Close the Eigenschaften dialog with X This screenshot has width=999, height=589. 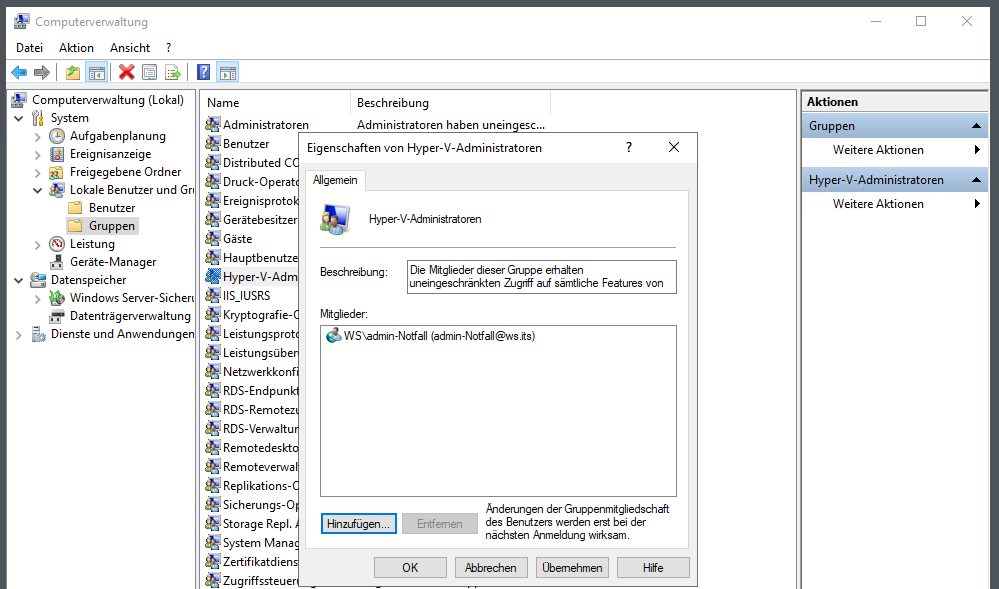click(674, 147)
